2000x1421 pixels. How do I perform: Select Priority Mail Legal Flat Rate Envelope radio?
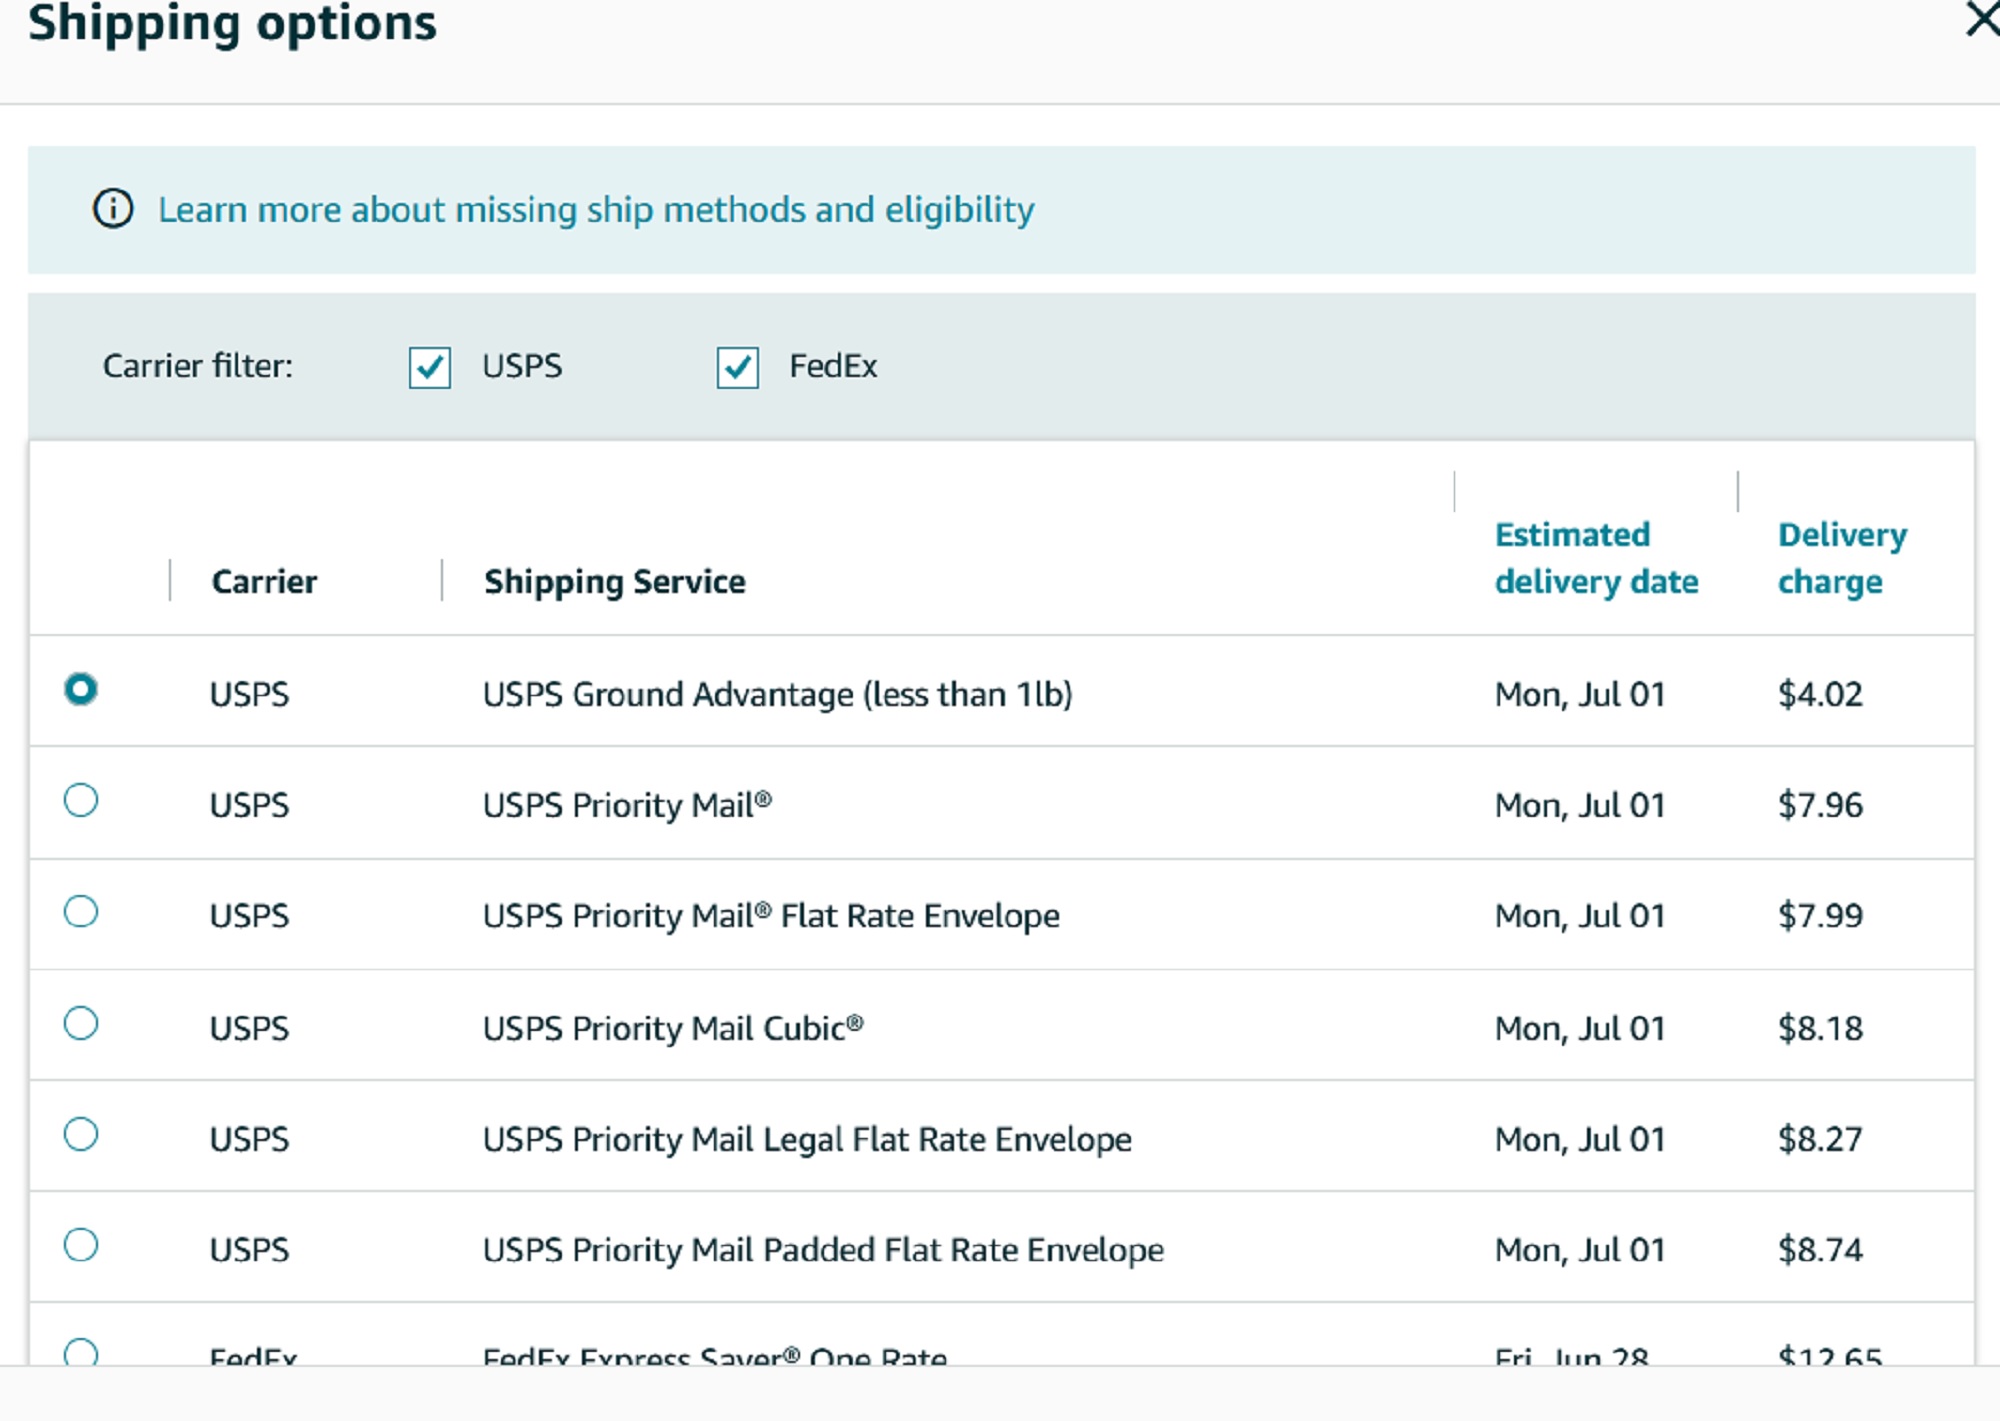coord(81,1134)
